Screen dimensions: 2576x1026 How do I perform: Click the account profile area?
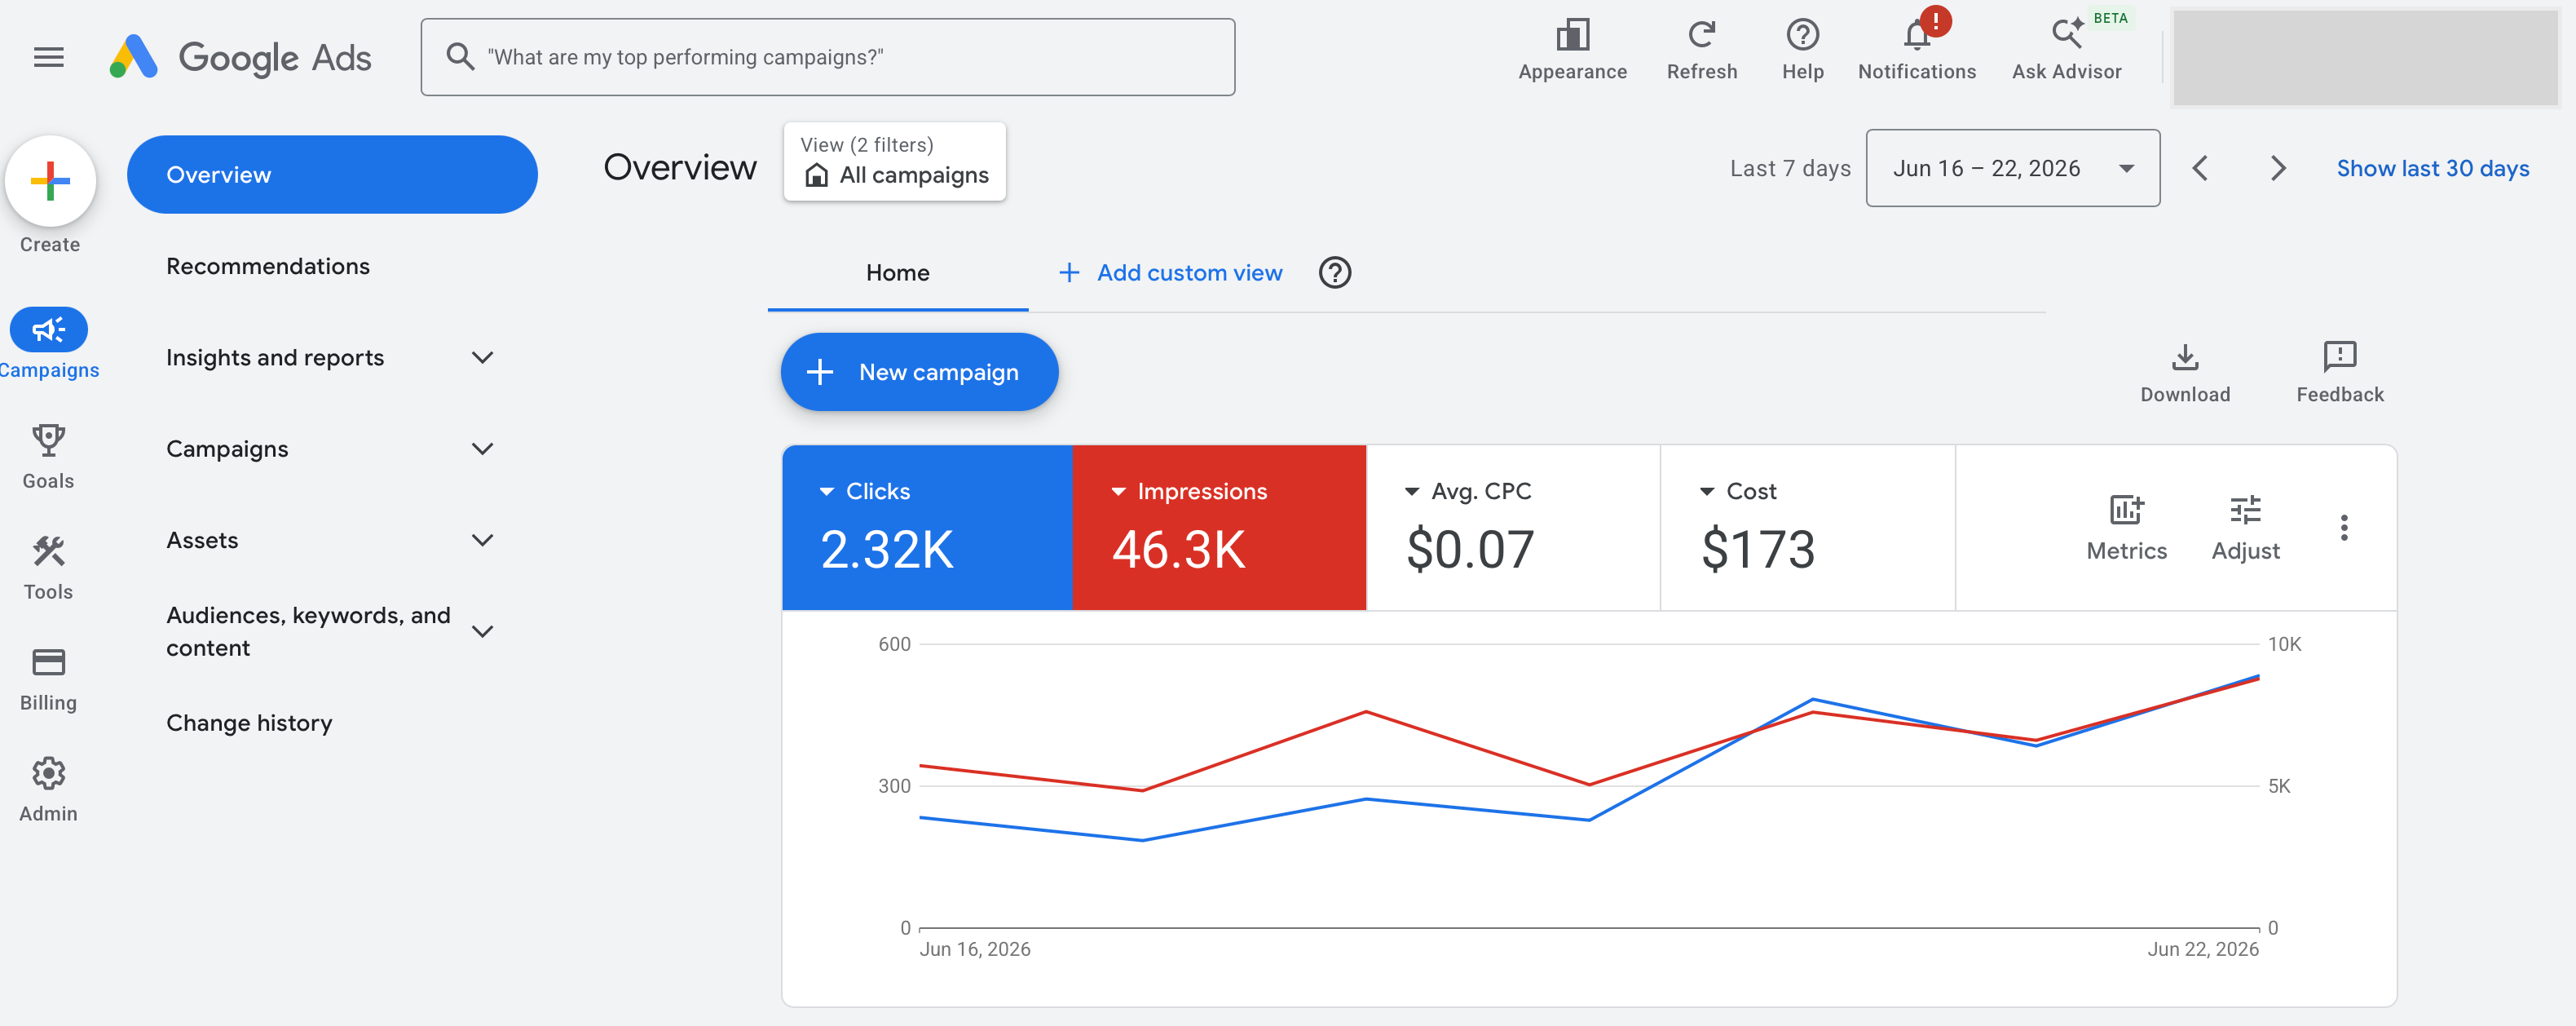point(2364,57)
